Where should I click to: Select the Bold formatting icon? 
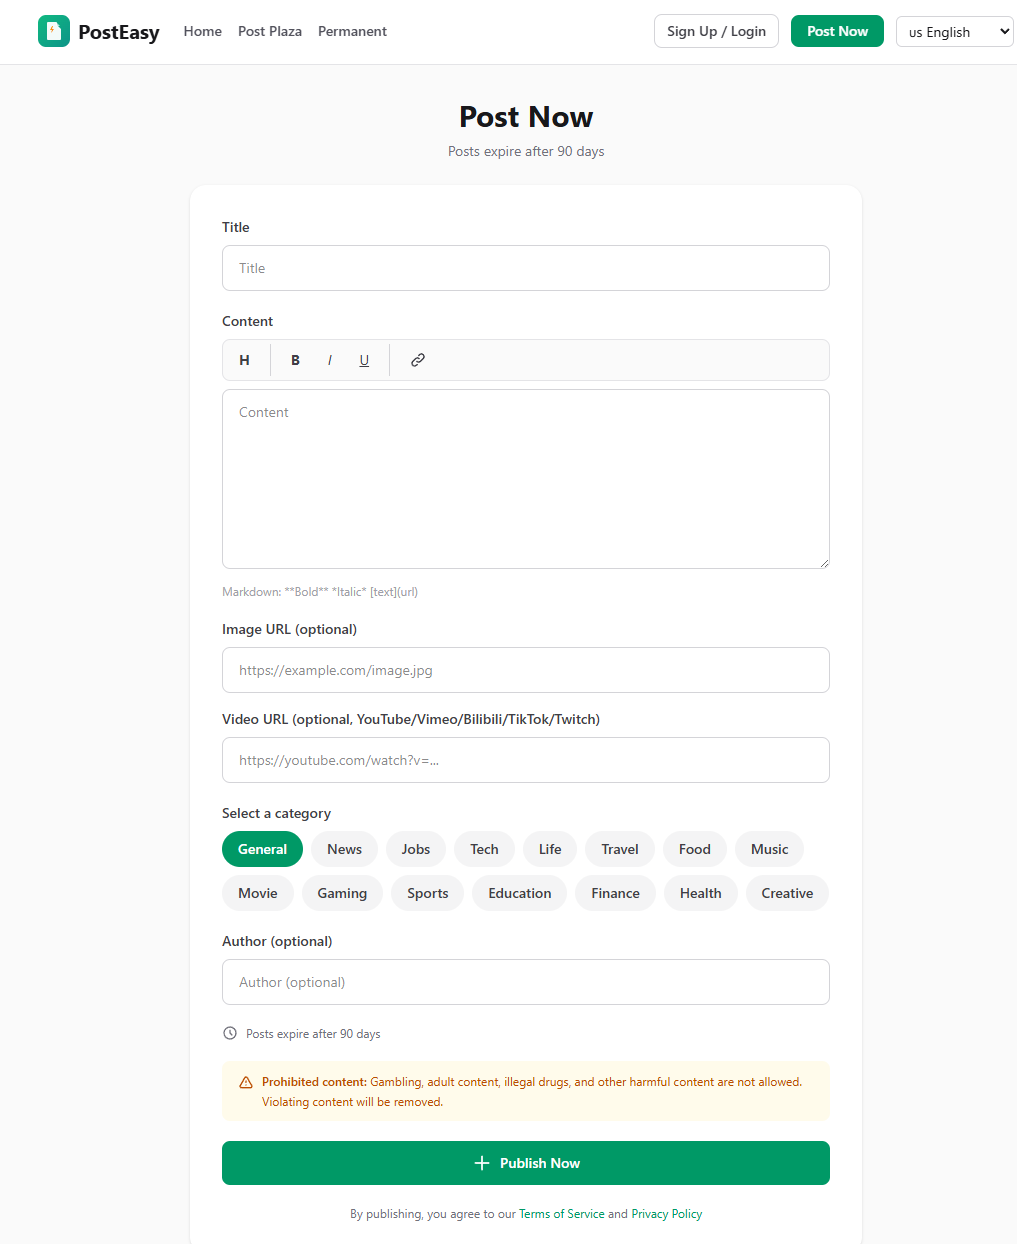(x=295, y=360)
